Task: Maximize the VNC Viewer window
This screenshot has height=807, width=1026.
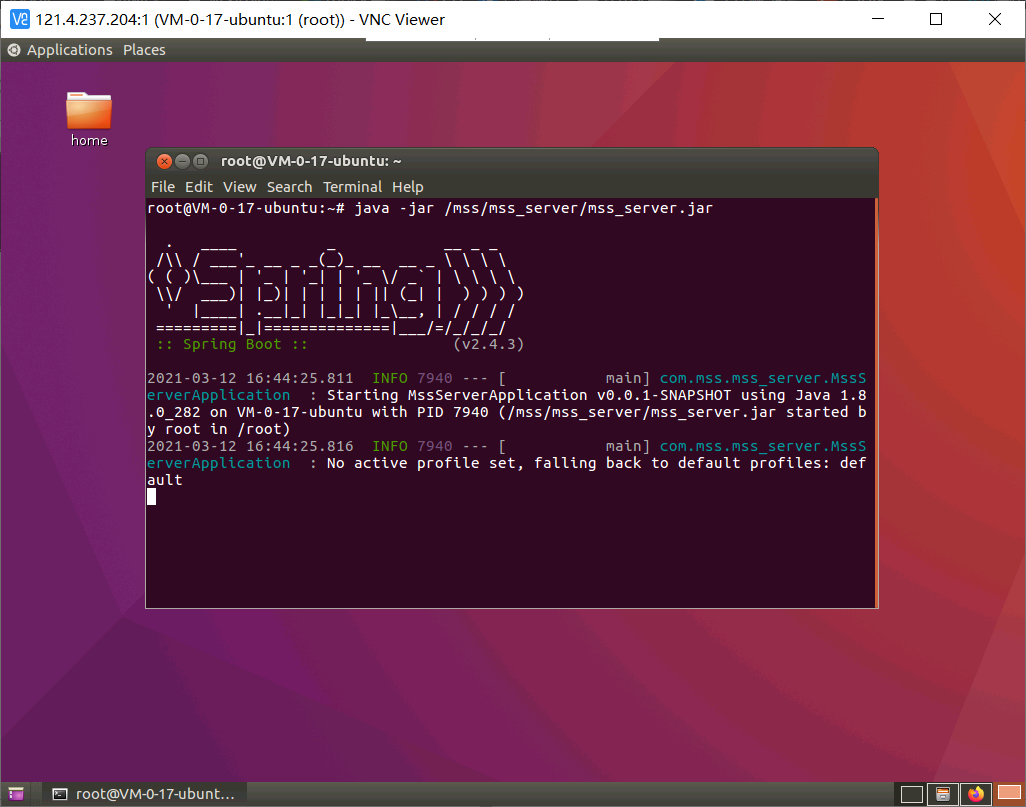Action: (936, 19)
